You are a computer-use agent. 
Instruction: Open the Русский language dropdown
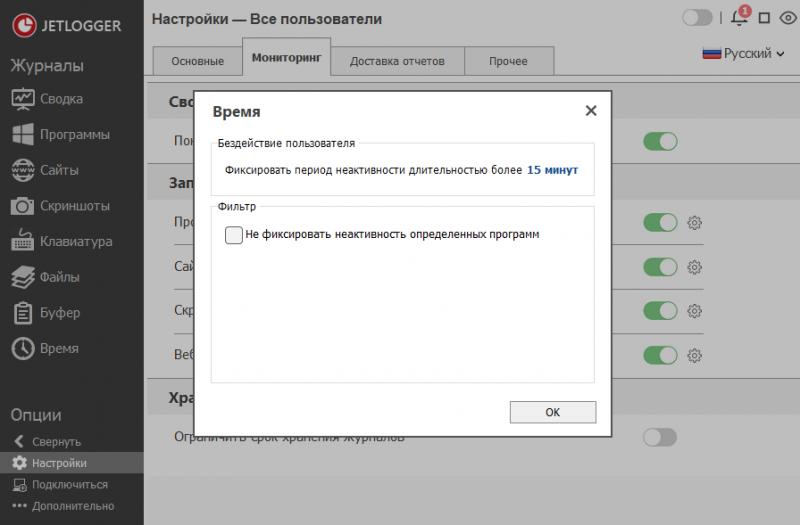click(743, 53)
